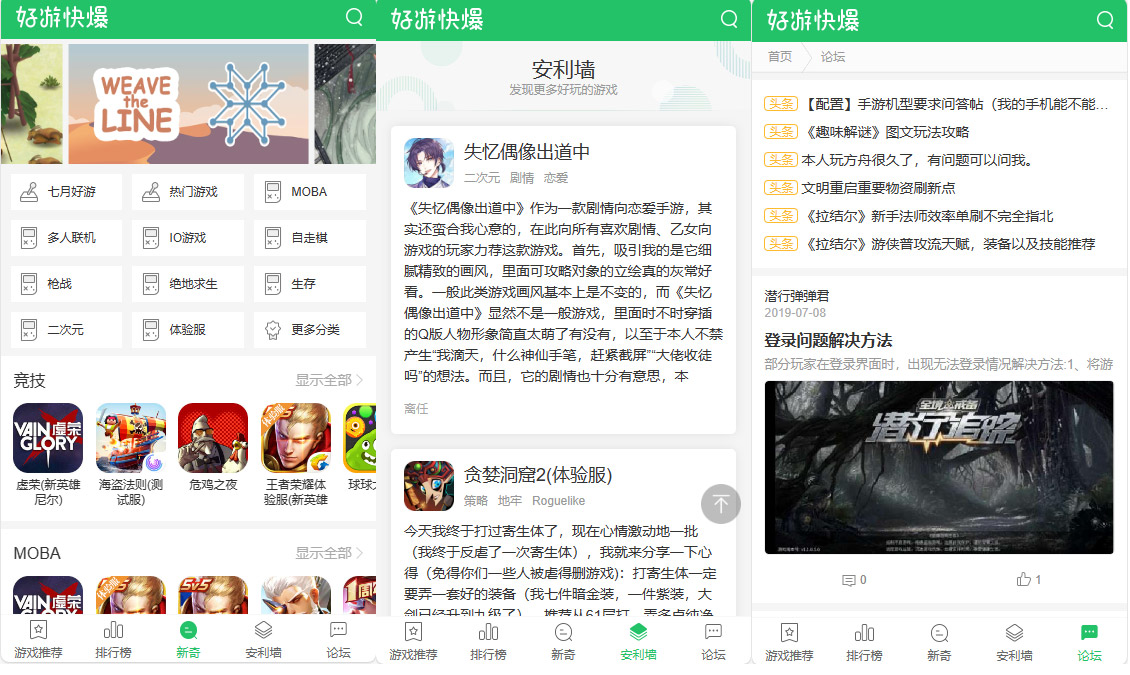Select the 生存 category

click(310, 284)
